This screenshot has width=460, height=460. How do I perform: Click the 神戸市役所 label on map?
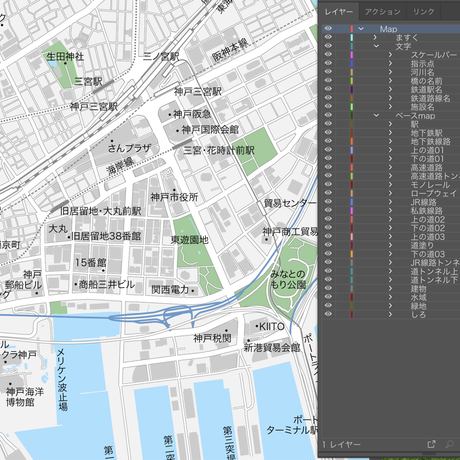174,197
